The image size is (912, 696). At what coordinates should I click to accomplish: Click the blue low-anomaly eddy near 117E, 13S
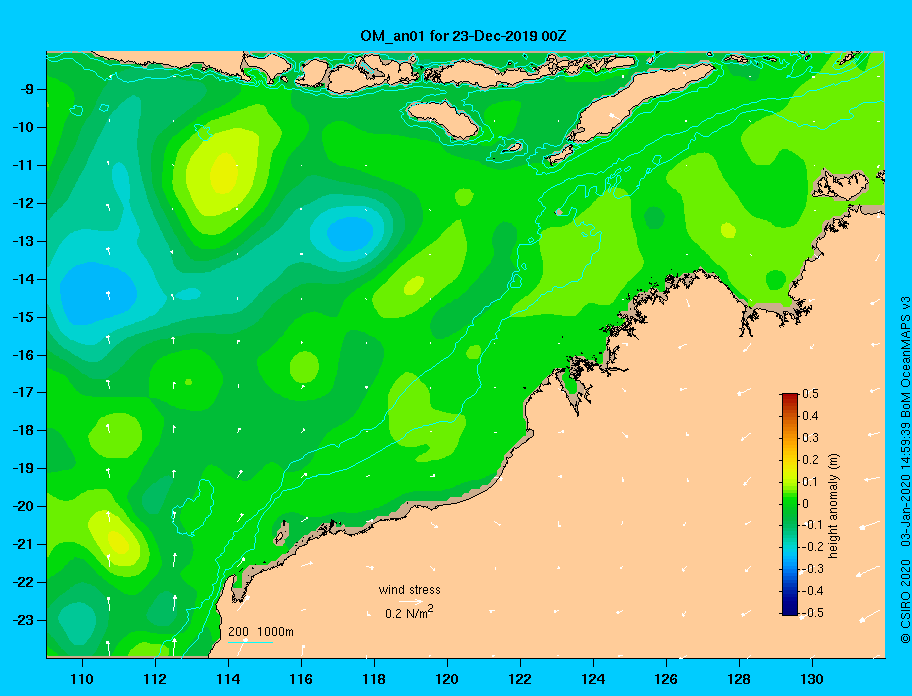tap(350, 234)
